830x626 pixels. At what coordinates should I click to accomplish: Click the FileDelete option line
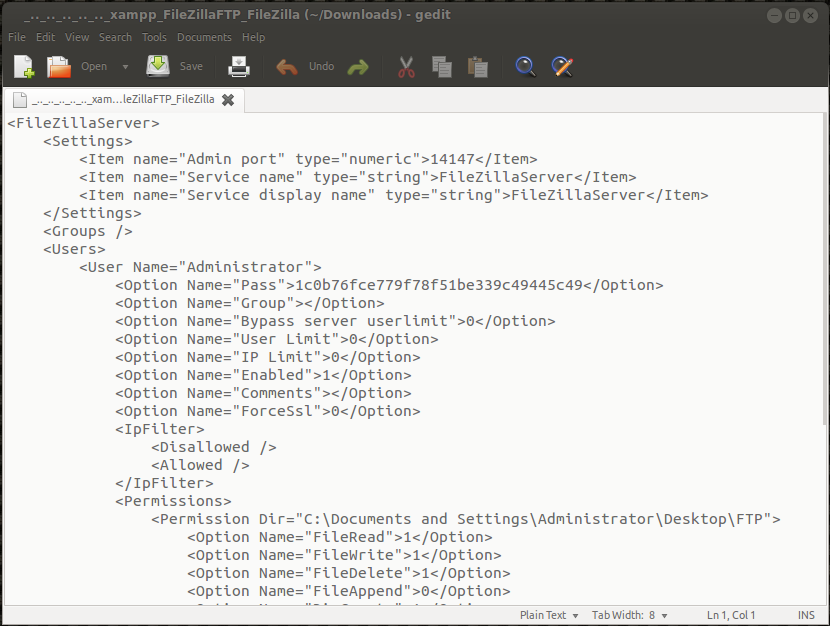pos(349,573)
